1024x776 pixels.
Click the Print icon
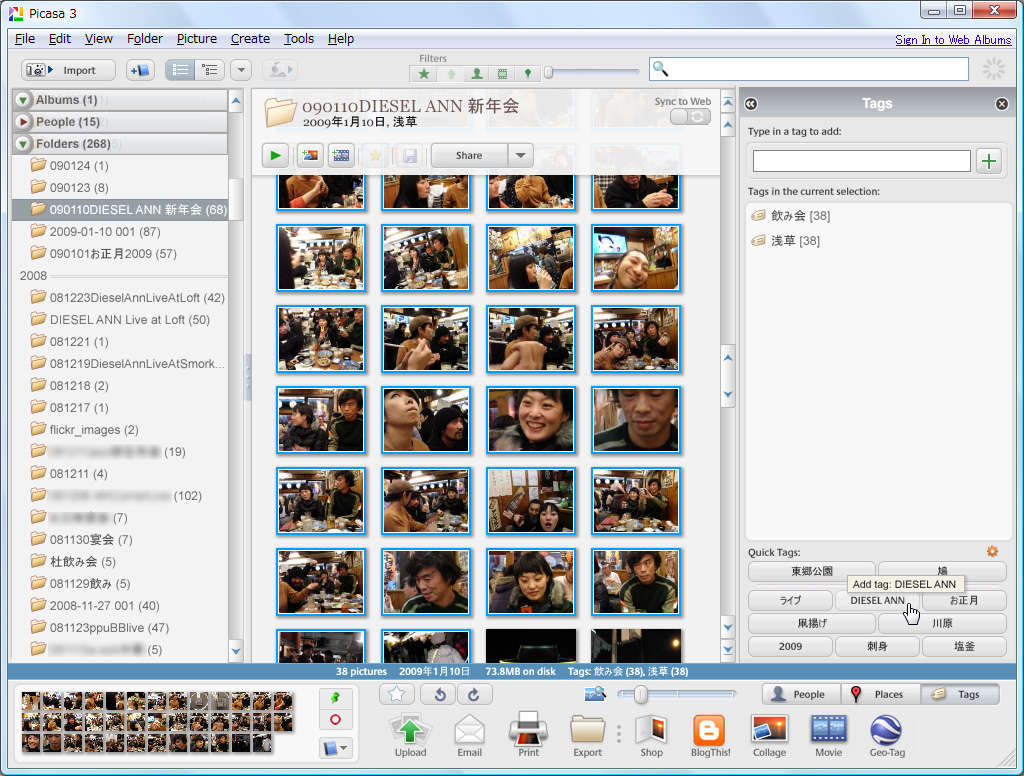pyautogui.click(x=528, y=736)
